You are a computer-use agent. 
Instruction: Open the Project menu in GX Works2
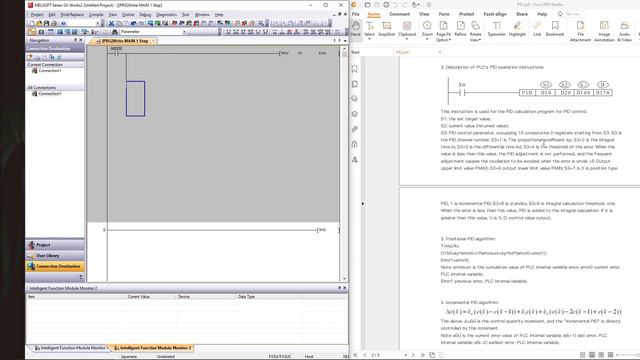pos(37,15)
